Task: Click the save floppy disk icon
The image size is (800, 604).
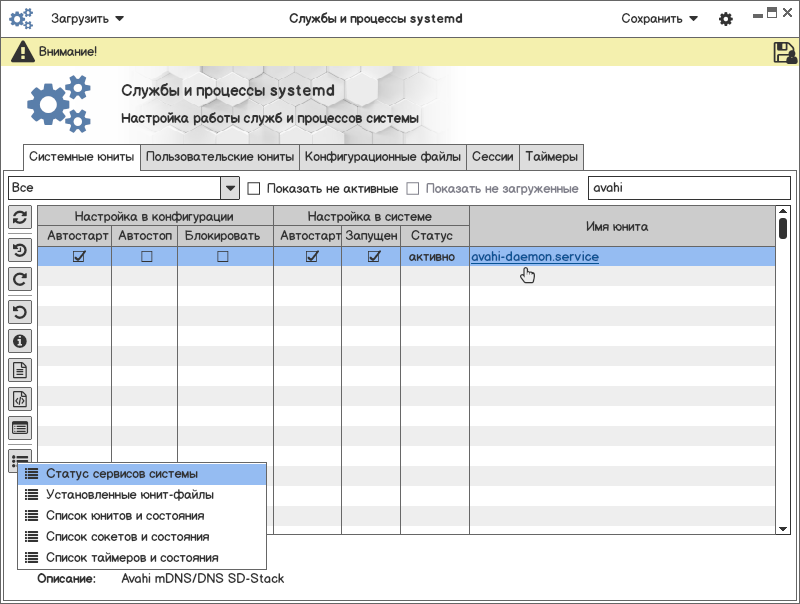Action: click(x=784, y=52)
